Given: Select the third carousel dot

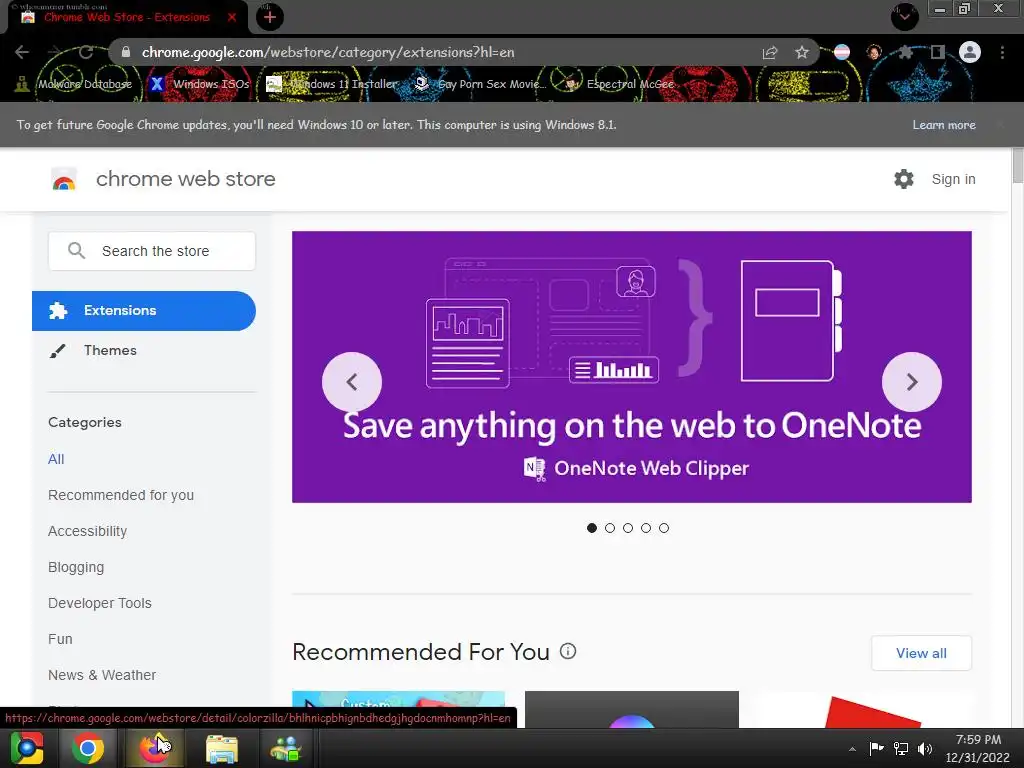Looking at the screenshot, I should coord(628,528).
